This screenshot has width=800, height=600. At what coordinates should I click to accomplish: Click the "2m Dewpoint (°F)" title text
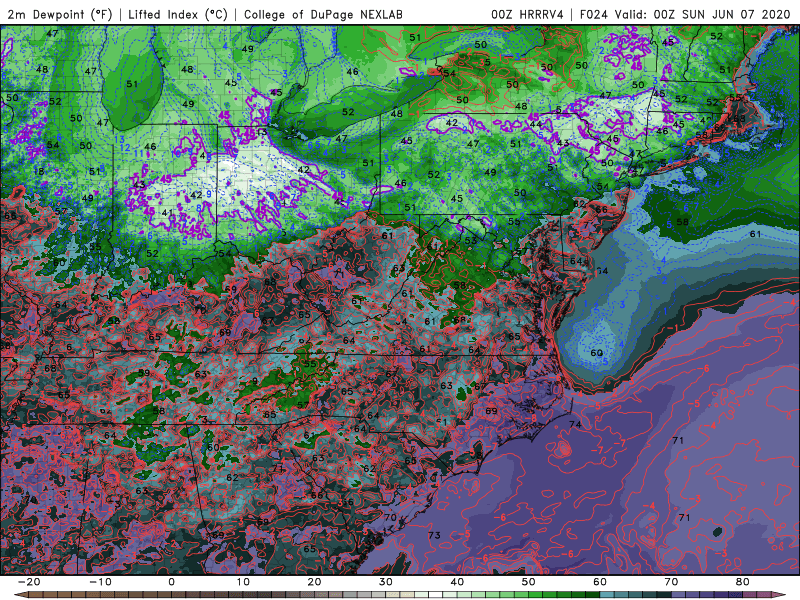pos(60,14)
